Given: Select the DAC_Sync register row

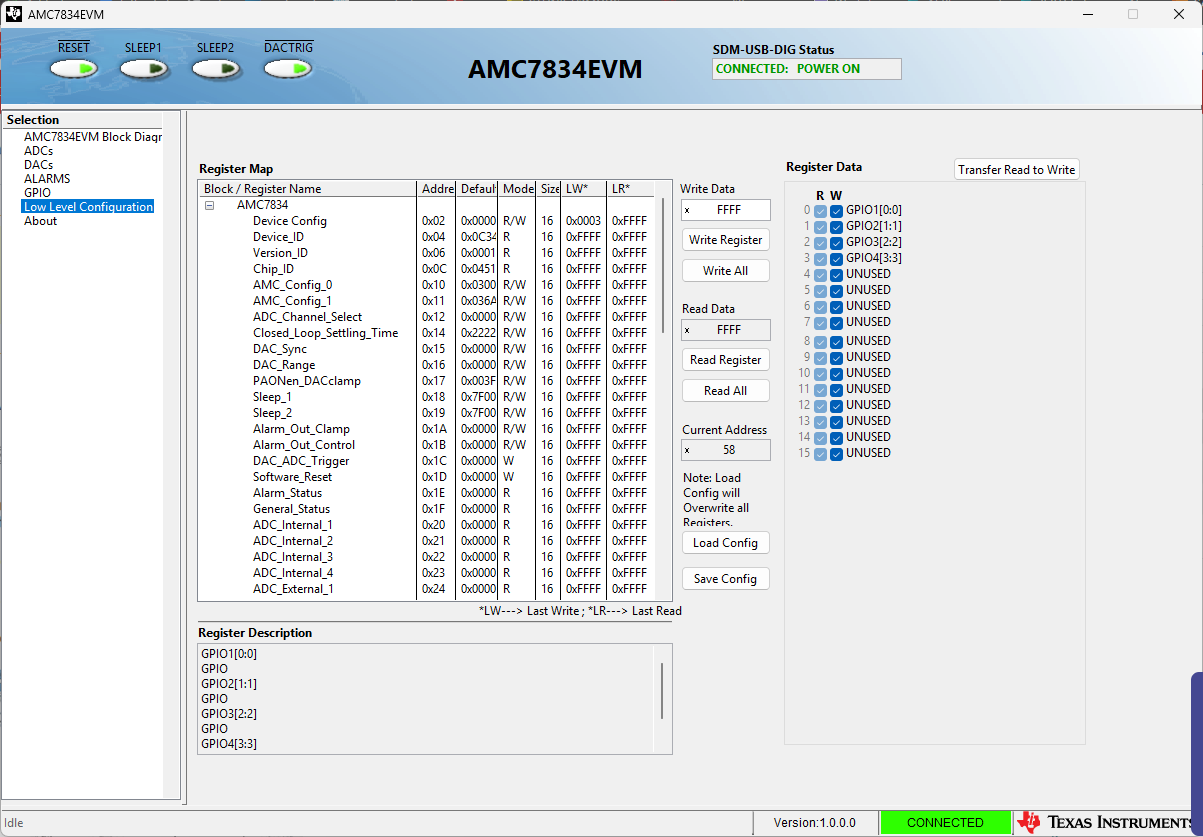Looking at the screenshot, I should coord(427,349).
